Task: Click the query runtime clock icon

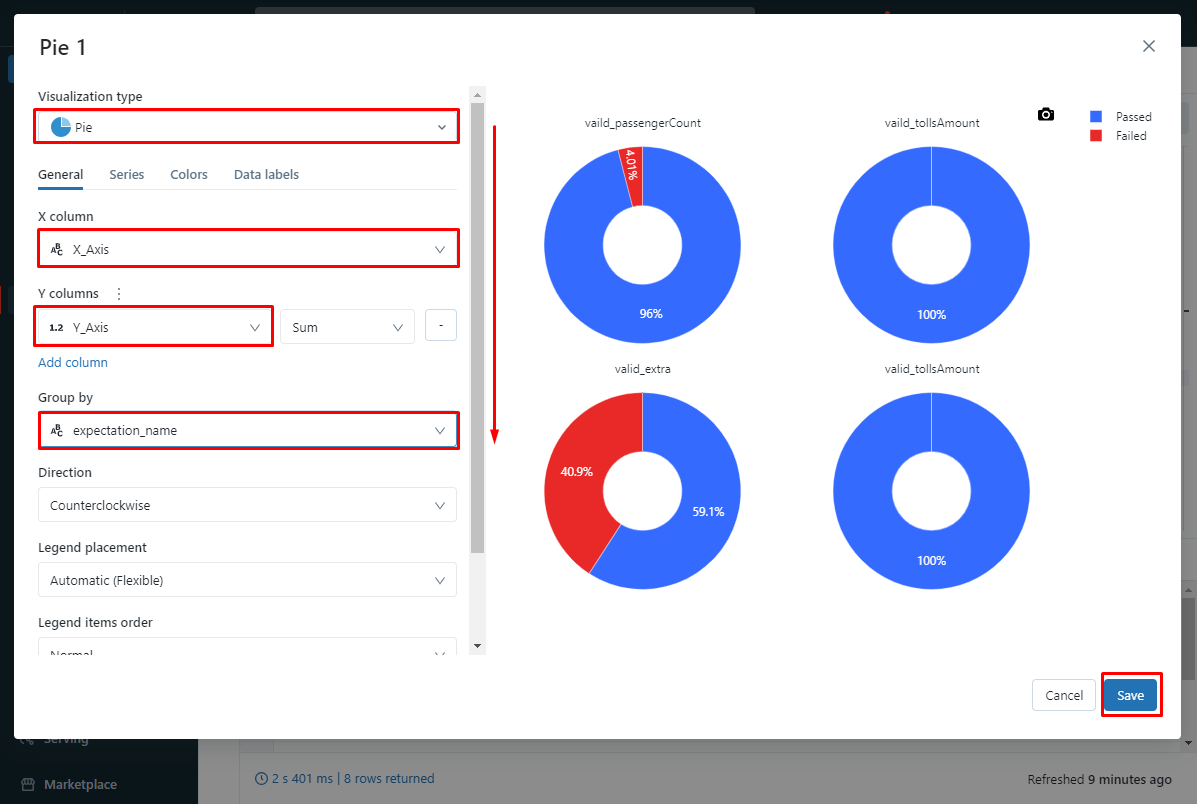Action: 261,779
